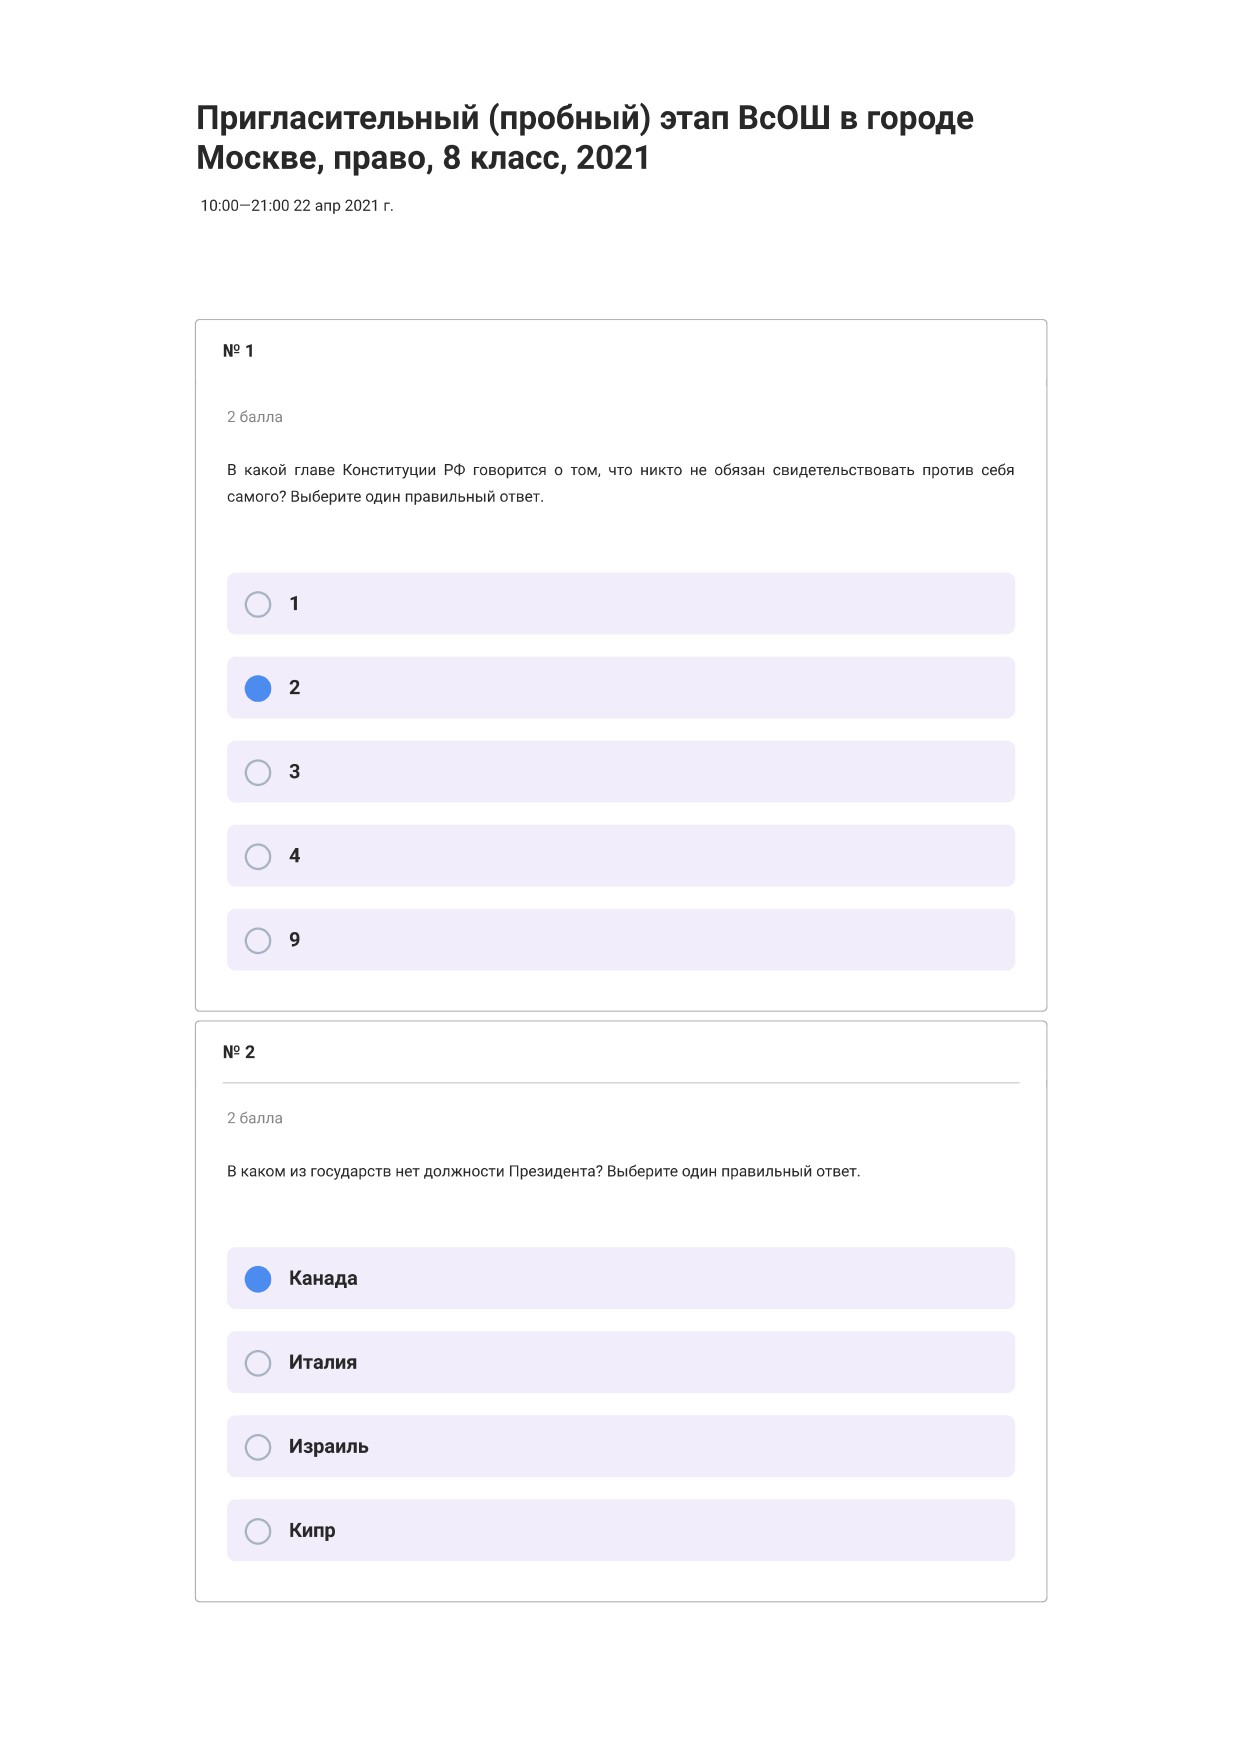Select Канада radio button

(258, 1279)
